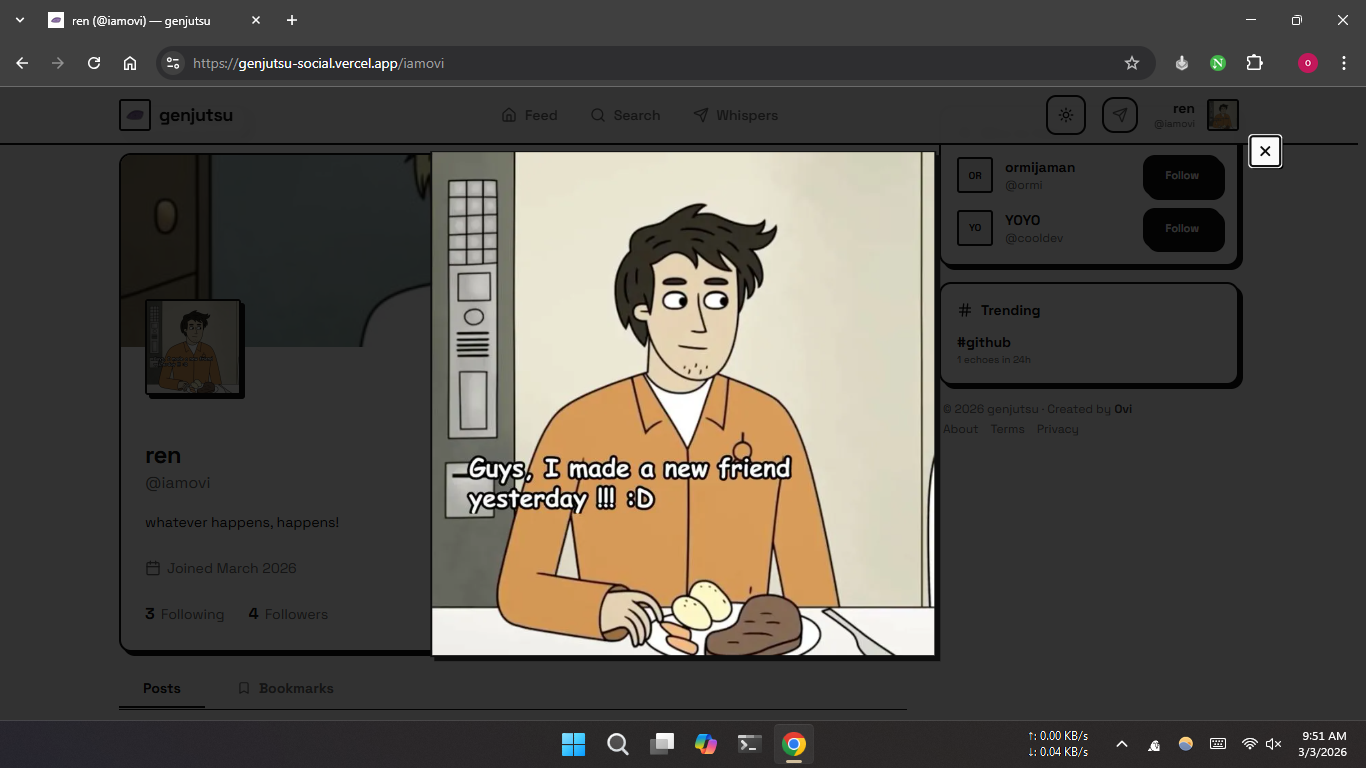Open the #github trending hashtag
This screenshot has width=1366, height=768.
[x=984, y=342]
